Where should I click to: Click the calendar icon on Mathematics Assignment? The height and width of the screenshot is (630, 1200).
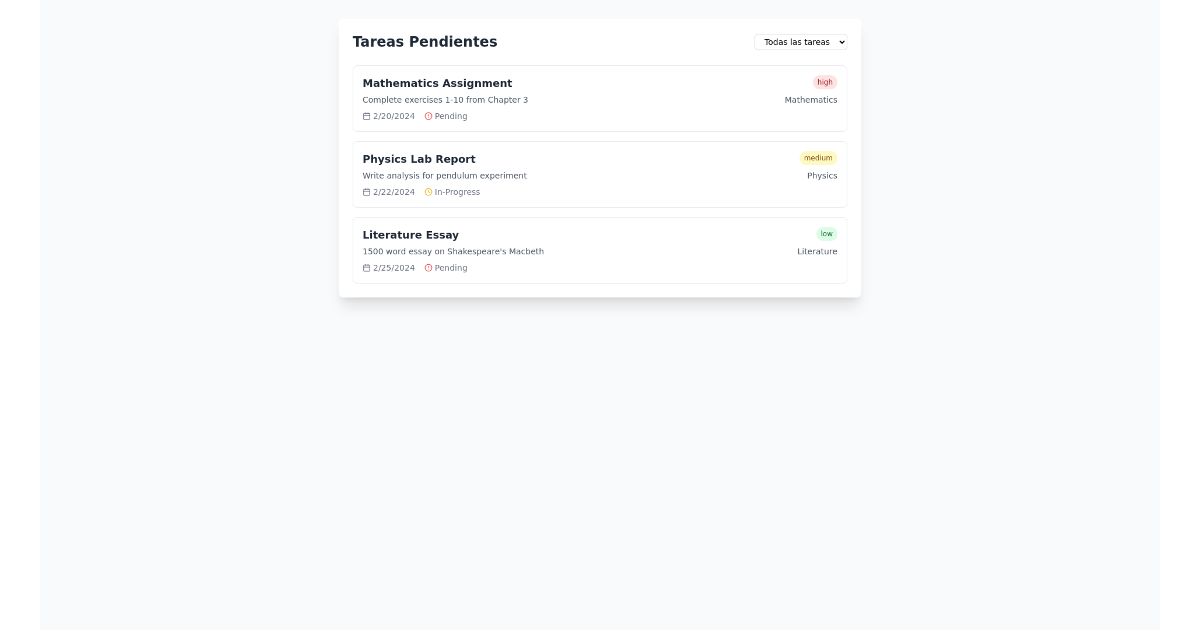[366, 116]
